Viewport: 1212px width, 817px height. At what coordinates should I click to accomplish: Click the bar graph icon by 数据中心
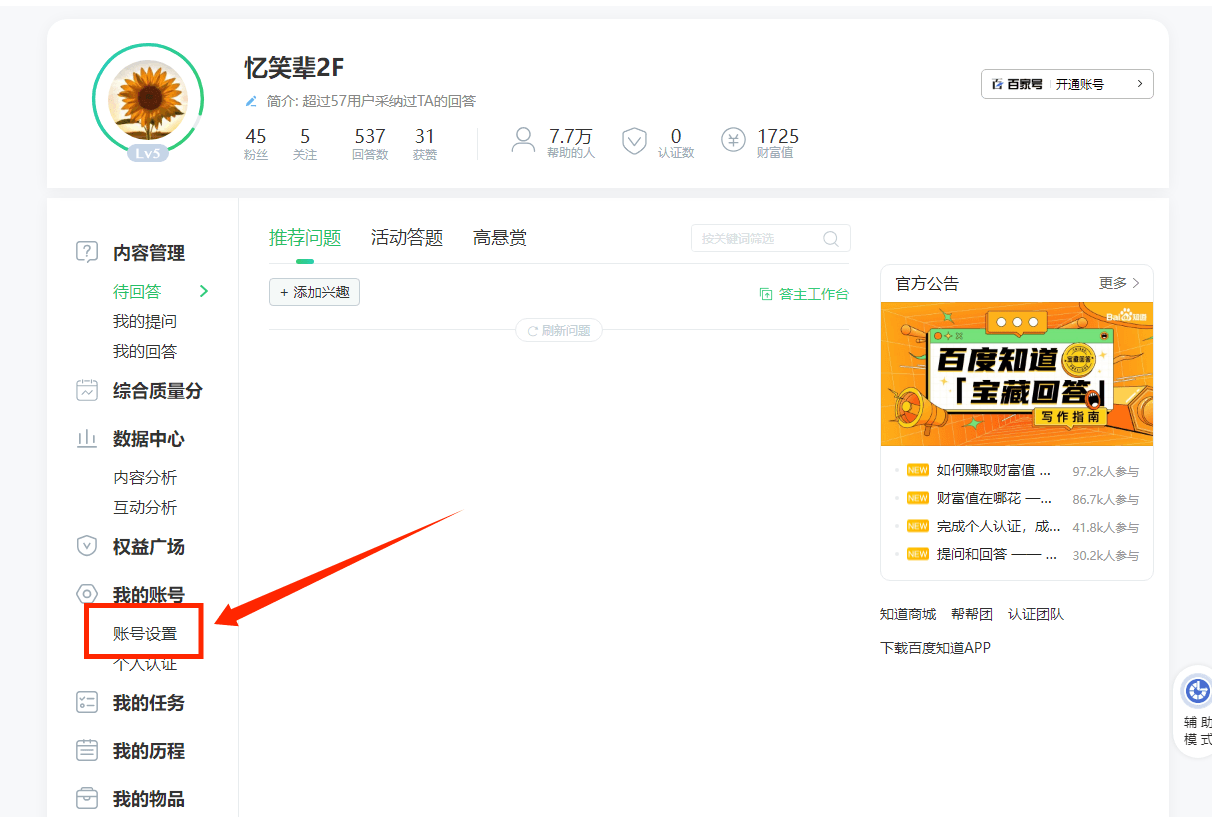click(x=87, y=438)
